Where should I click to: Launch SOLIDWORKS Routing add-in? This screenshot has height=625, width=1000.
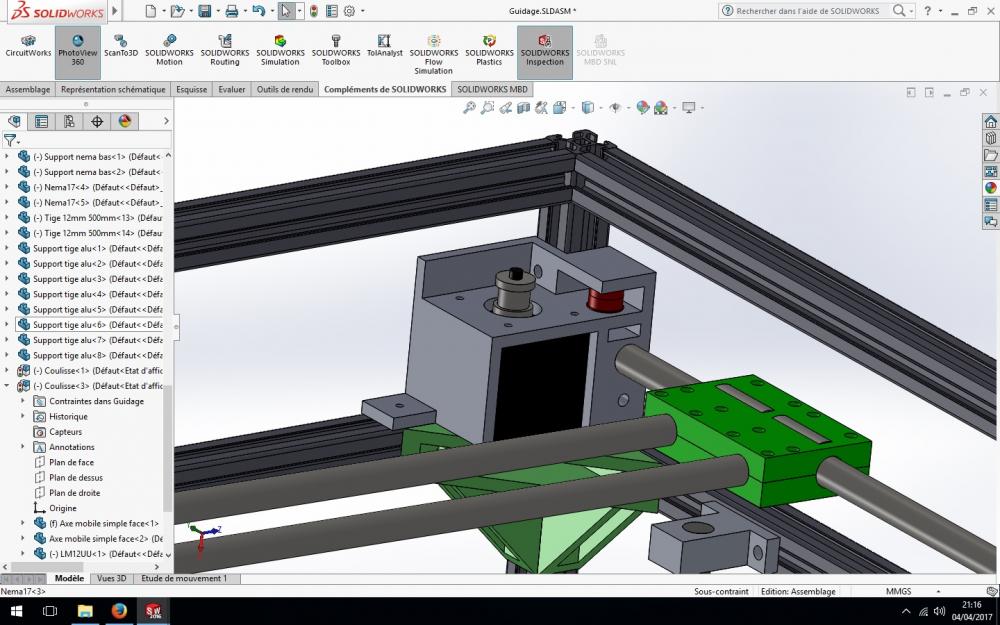point(225,50)
